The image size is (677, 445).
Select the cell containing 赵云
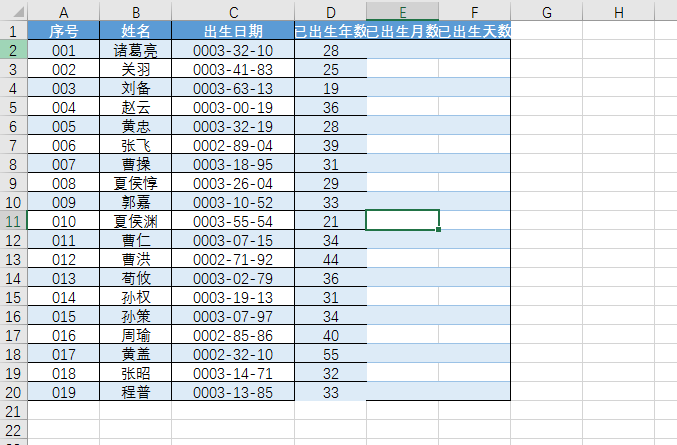click(x=136, y=107)
